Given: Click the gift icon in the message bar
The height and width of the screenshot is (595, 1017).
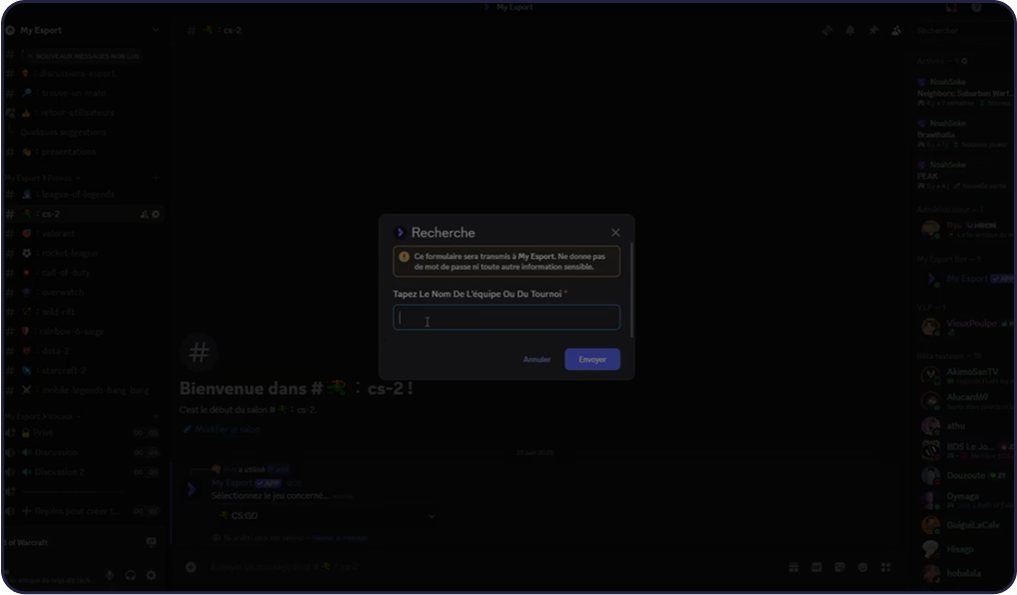Looking at the screenshot, I should pyautogui.click(x=793, y=567).
